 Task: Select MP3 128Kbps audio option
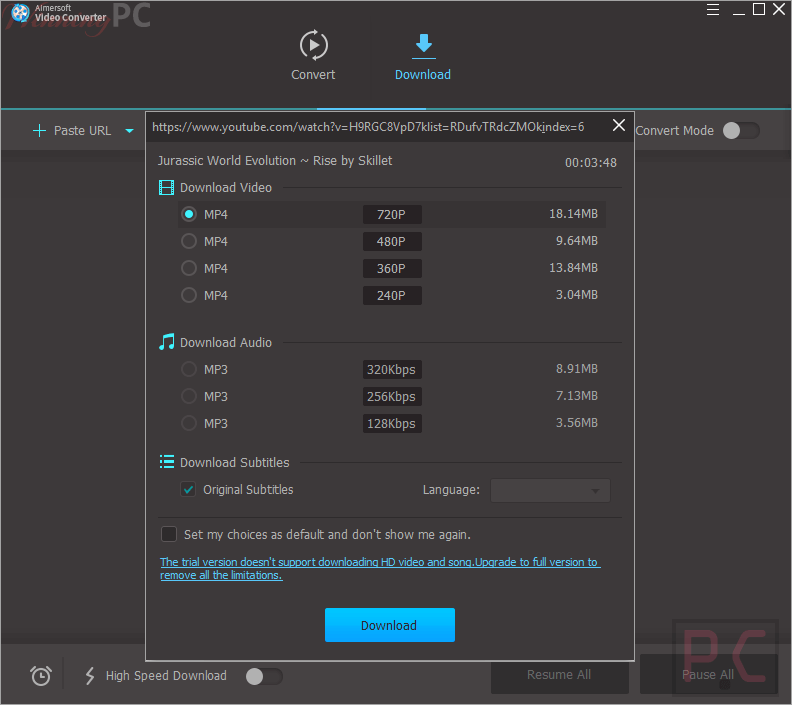pyautogui.click(x=189, y=423)
